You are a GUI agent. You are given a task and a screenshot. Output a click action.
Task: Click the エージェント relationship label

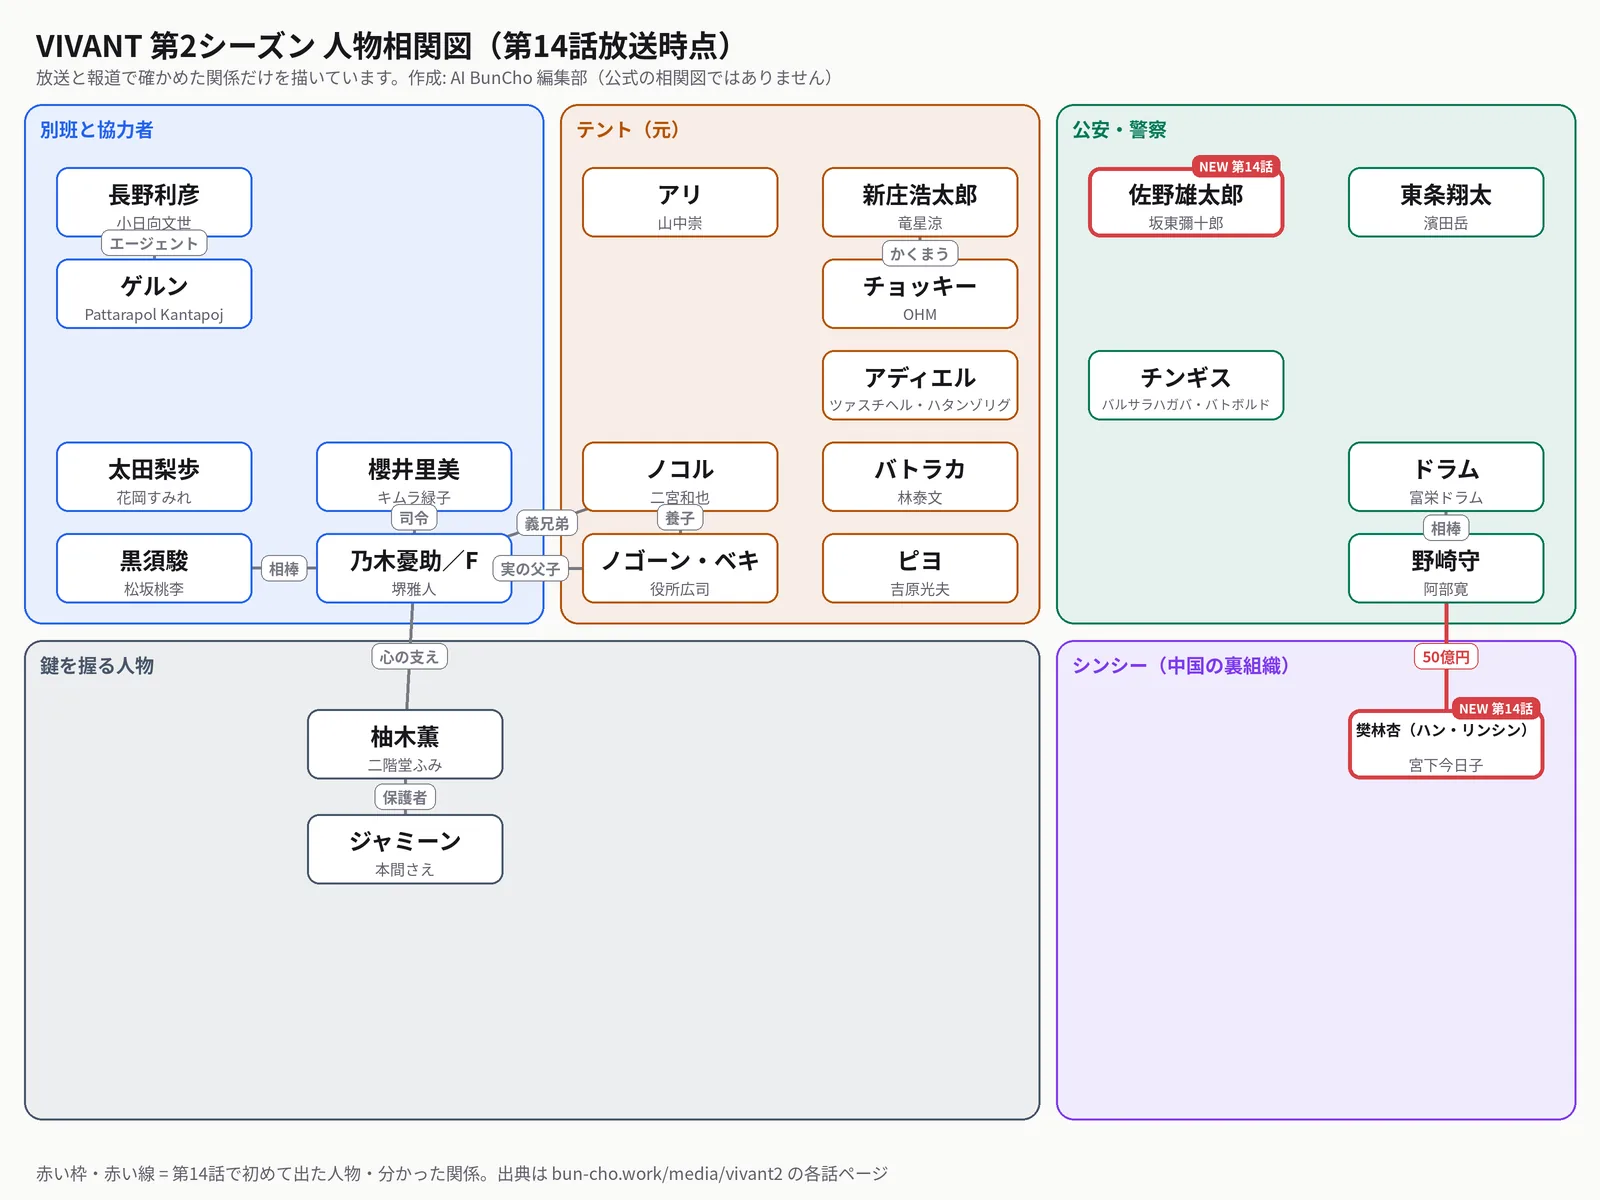pos(154,243)
